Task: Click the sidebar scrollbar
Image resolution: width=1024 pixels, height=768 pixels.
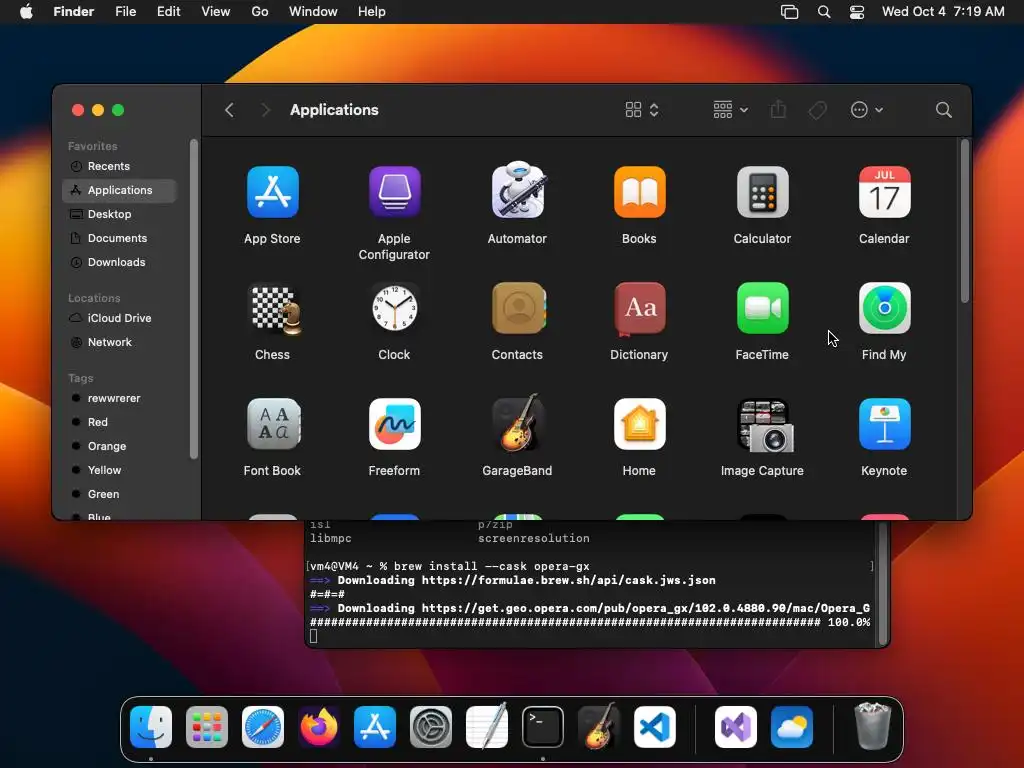Action: (193, 299)
